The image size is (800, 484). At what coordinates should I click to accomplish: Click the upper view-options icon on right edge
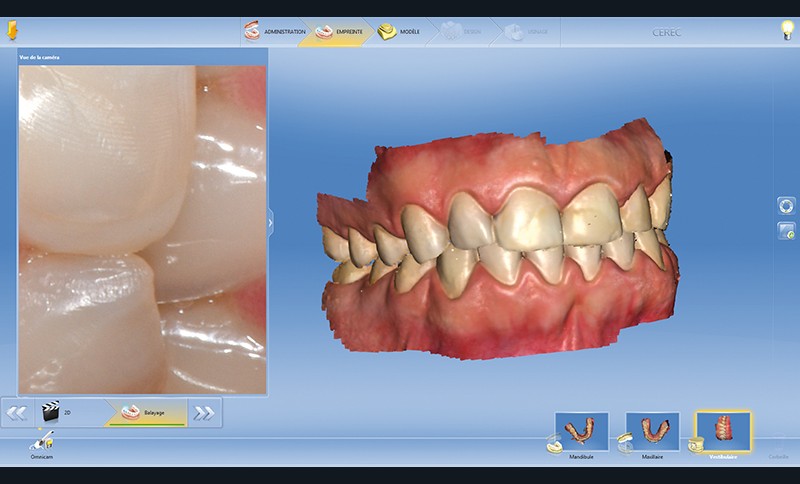[786, 205]
